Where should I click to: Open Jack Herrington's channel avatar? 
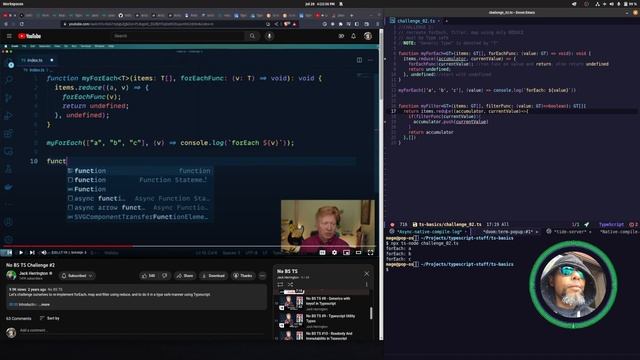pyautogui.click(x=11, y=276)
